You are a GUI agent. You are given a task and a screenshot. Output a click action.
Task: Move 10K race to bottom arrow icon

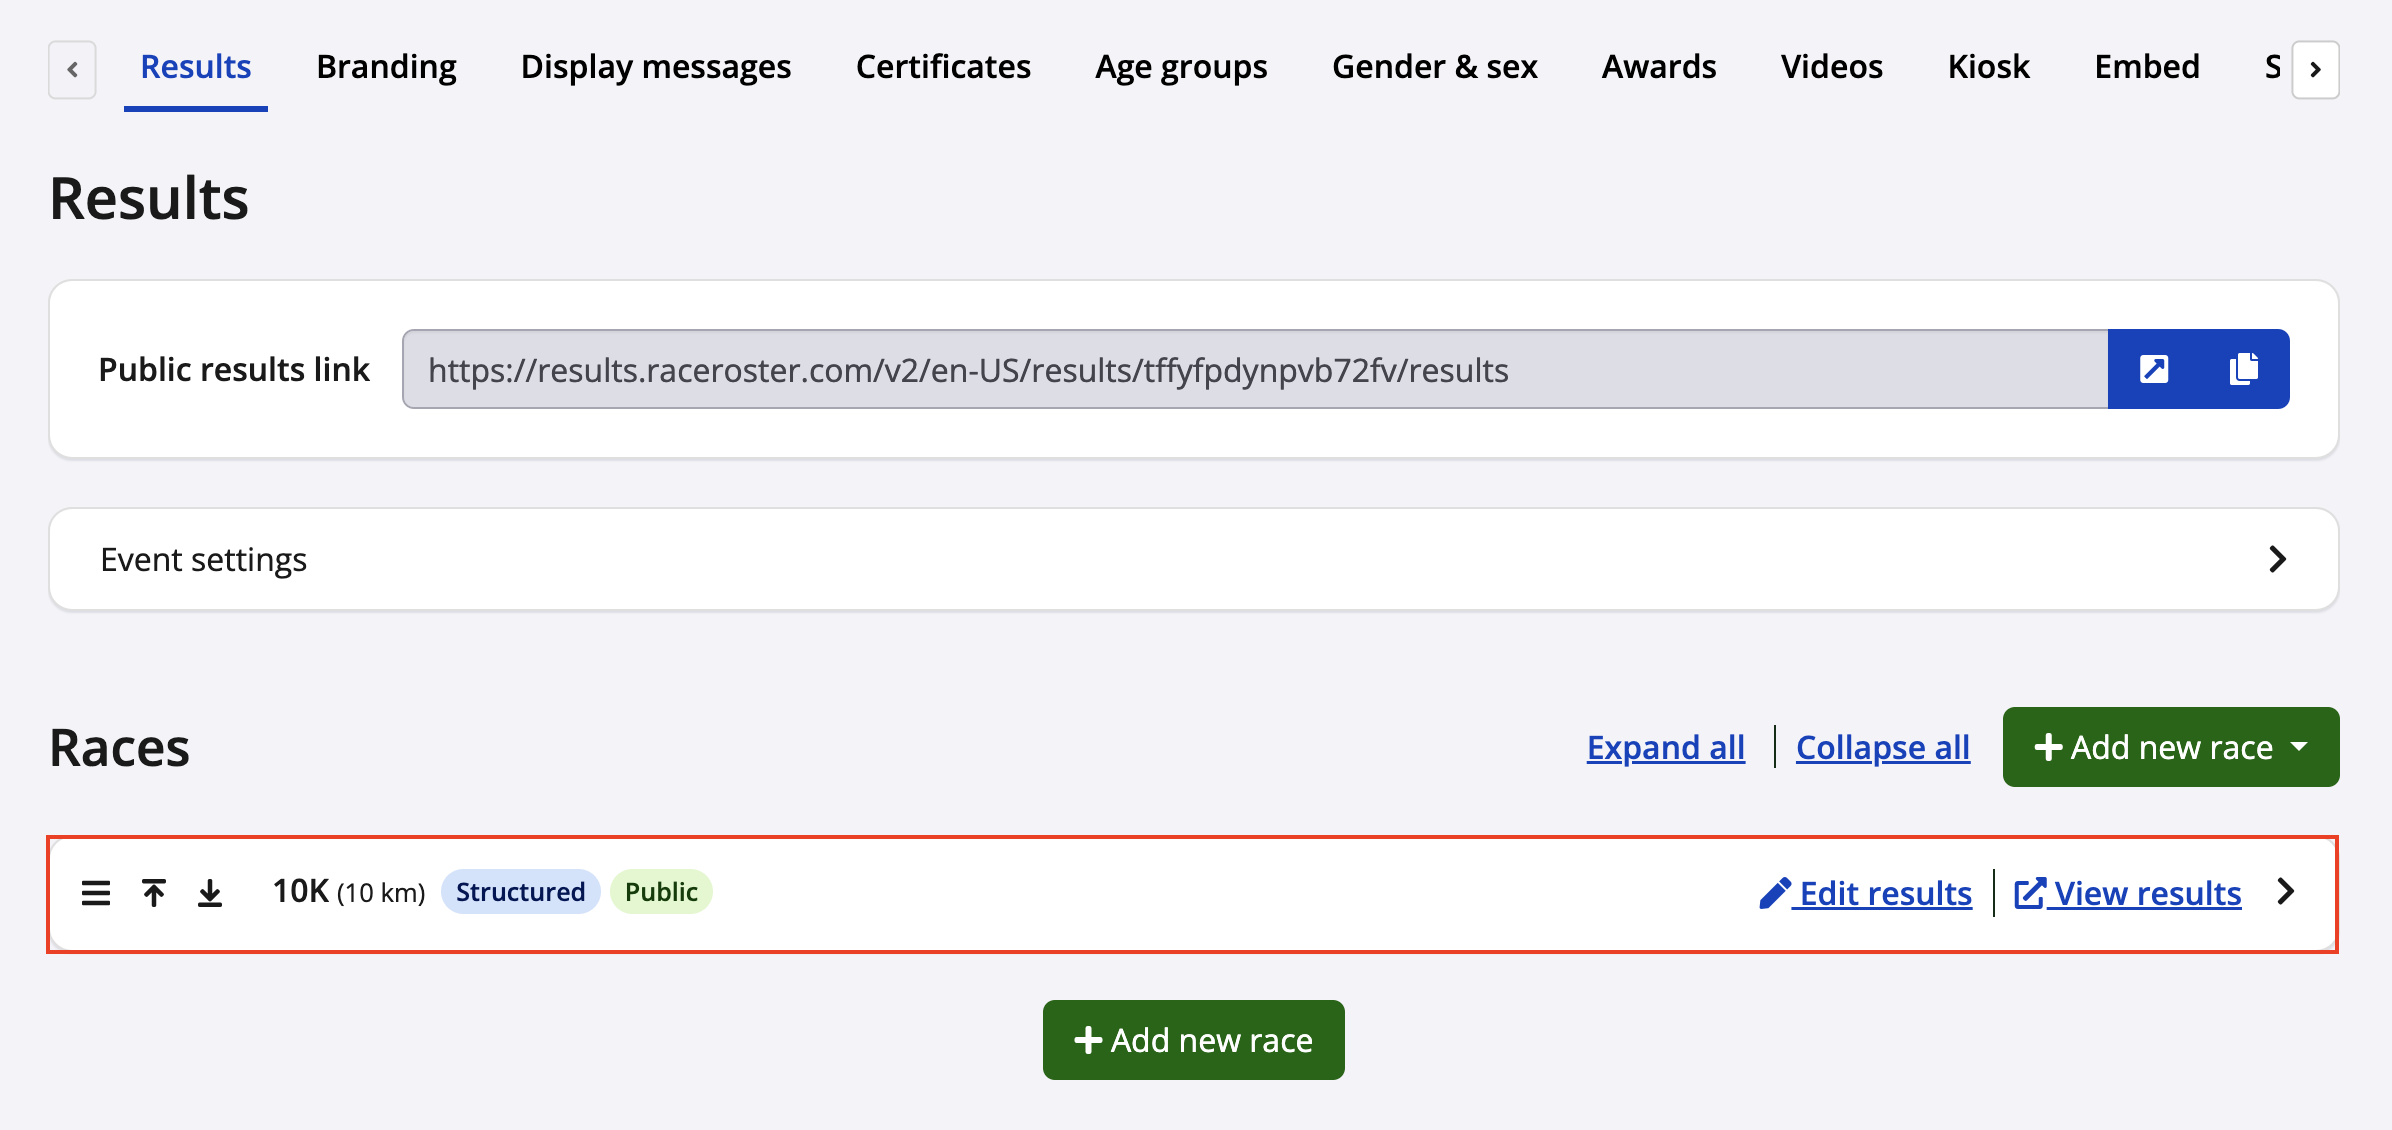click(210, 892)
